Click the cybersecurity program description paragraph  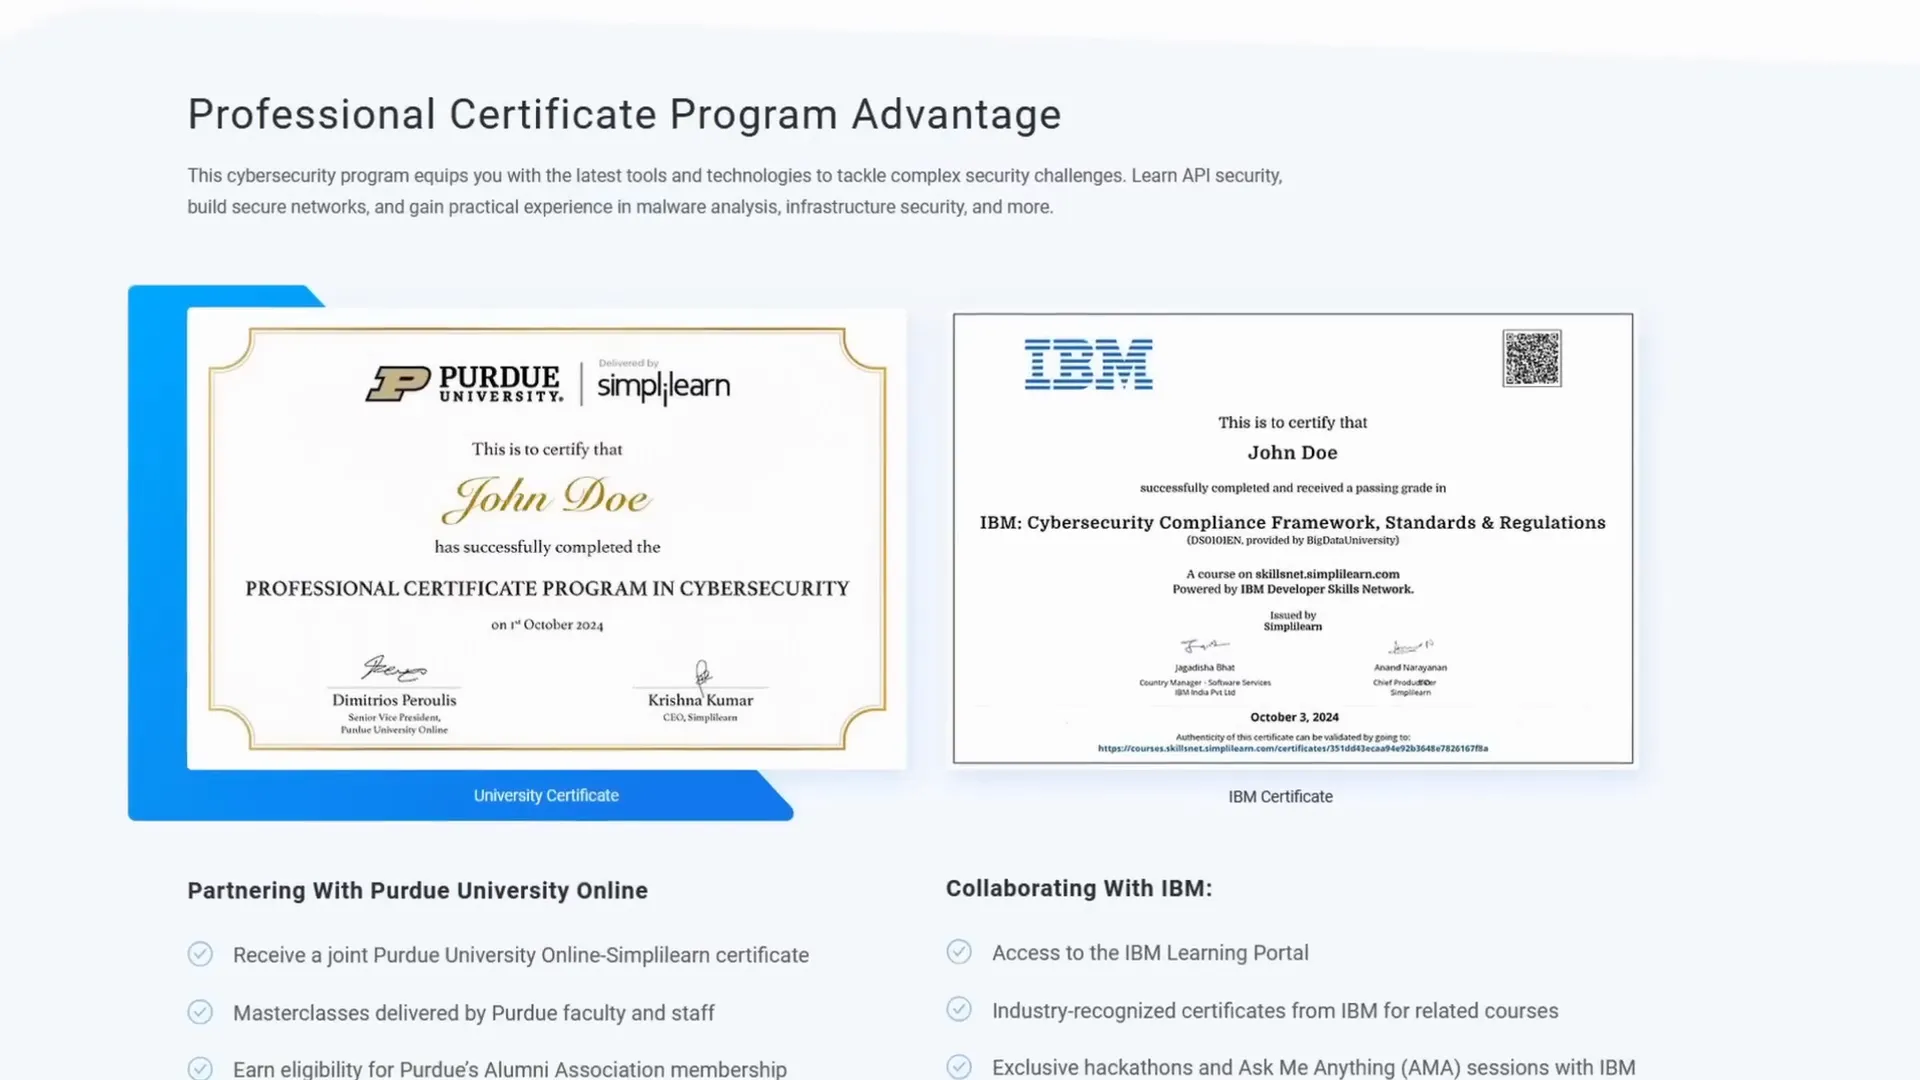(735, 191)
